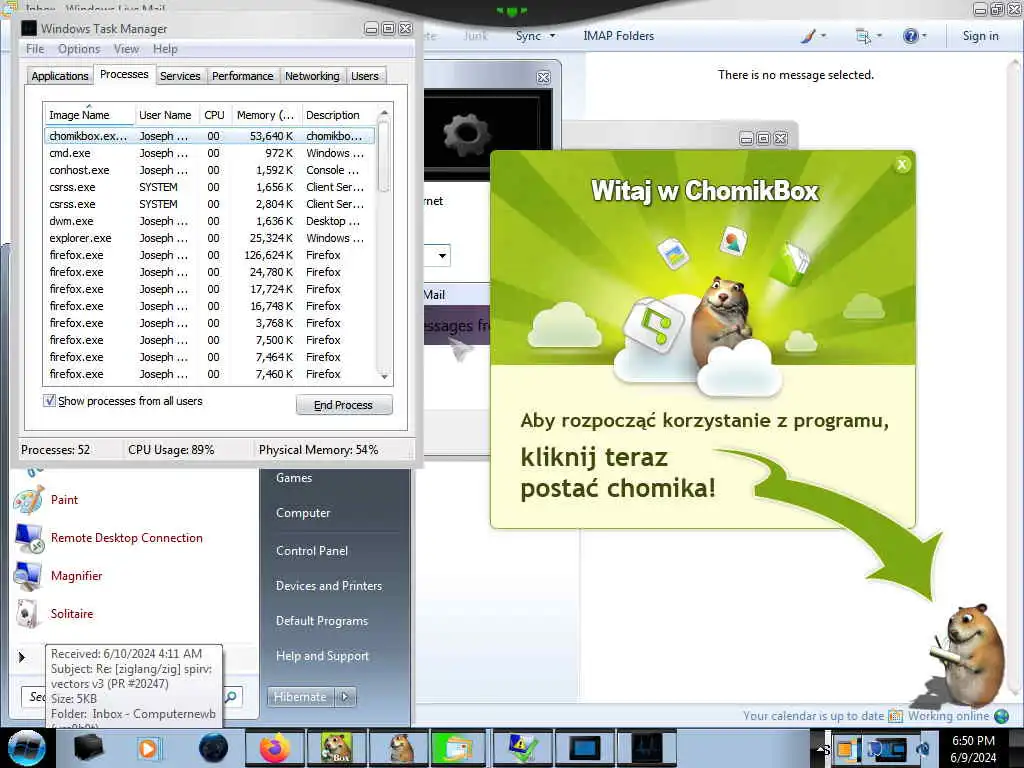Open the combo box arrow behind Task Manager

tap(442, 255)
